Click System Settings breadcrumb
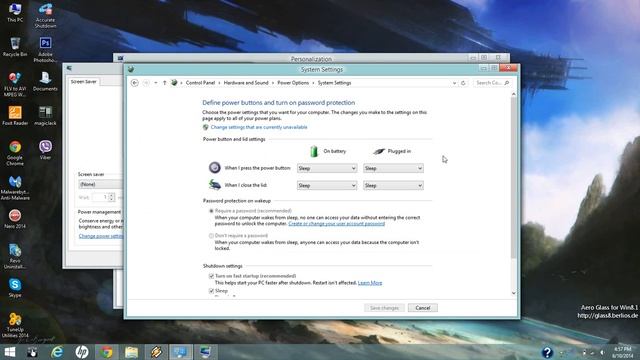The width and height of the screenshot is (640, 360). [x=334, y=83]
